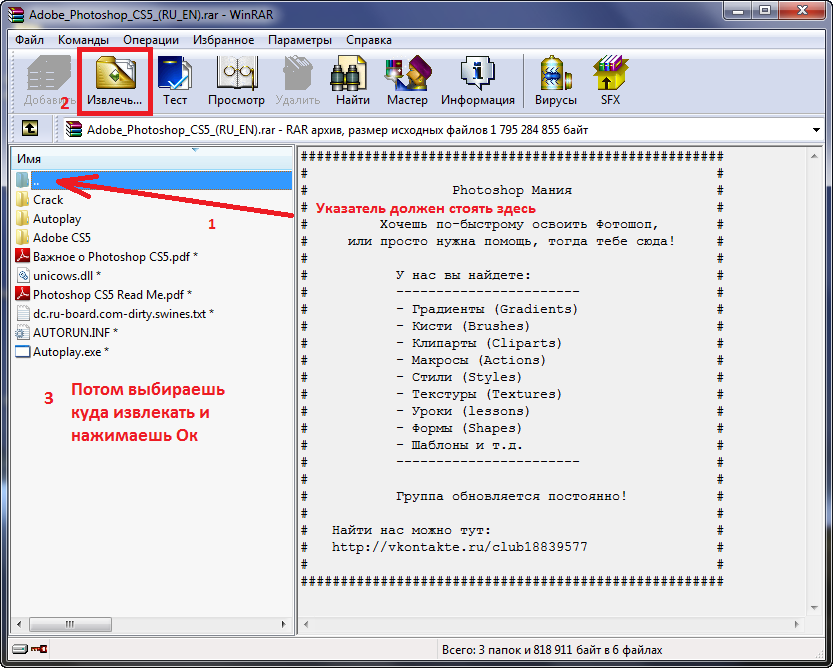Click PDF icon of Photoshop CS5 Read Me.pdf

point(22,294)
